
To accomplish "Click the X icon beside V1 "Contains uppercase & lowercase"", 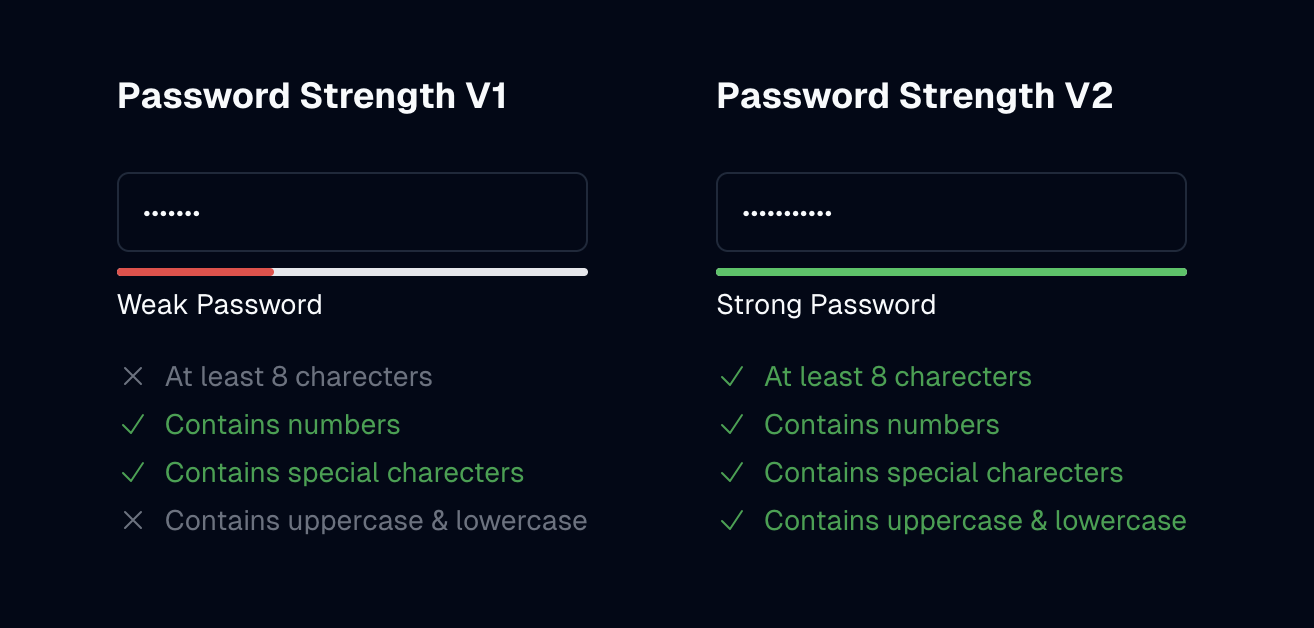I will click(133, 521).
